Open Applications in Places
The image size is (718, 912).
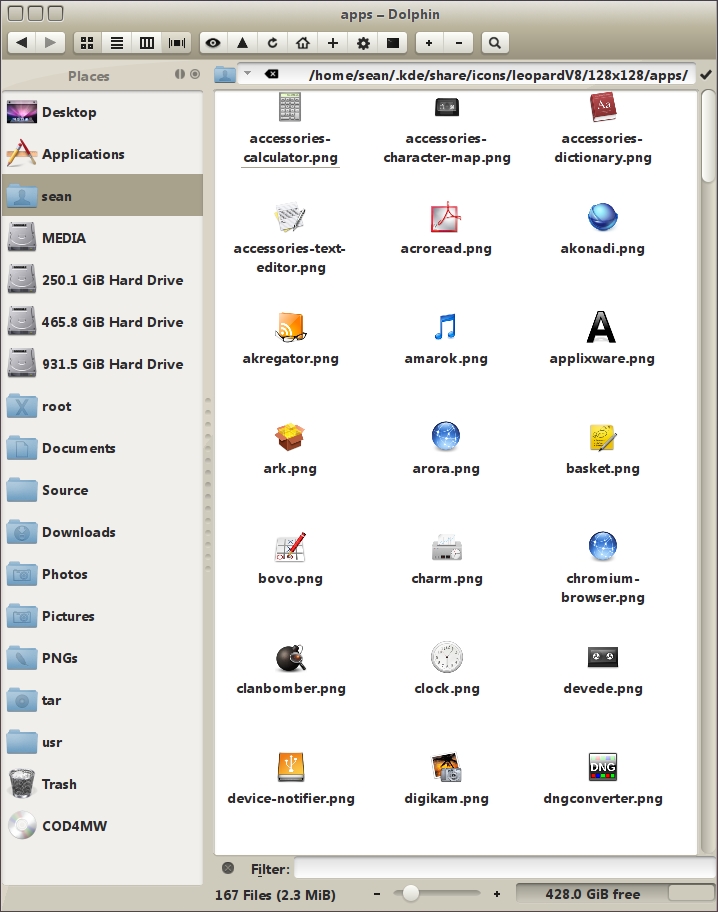pos(102,154)
